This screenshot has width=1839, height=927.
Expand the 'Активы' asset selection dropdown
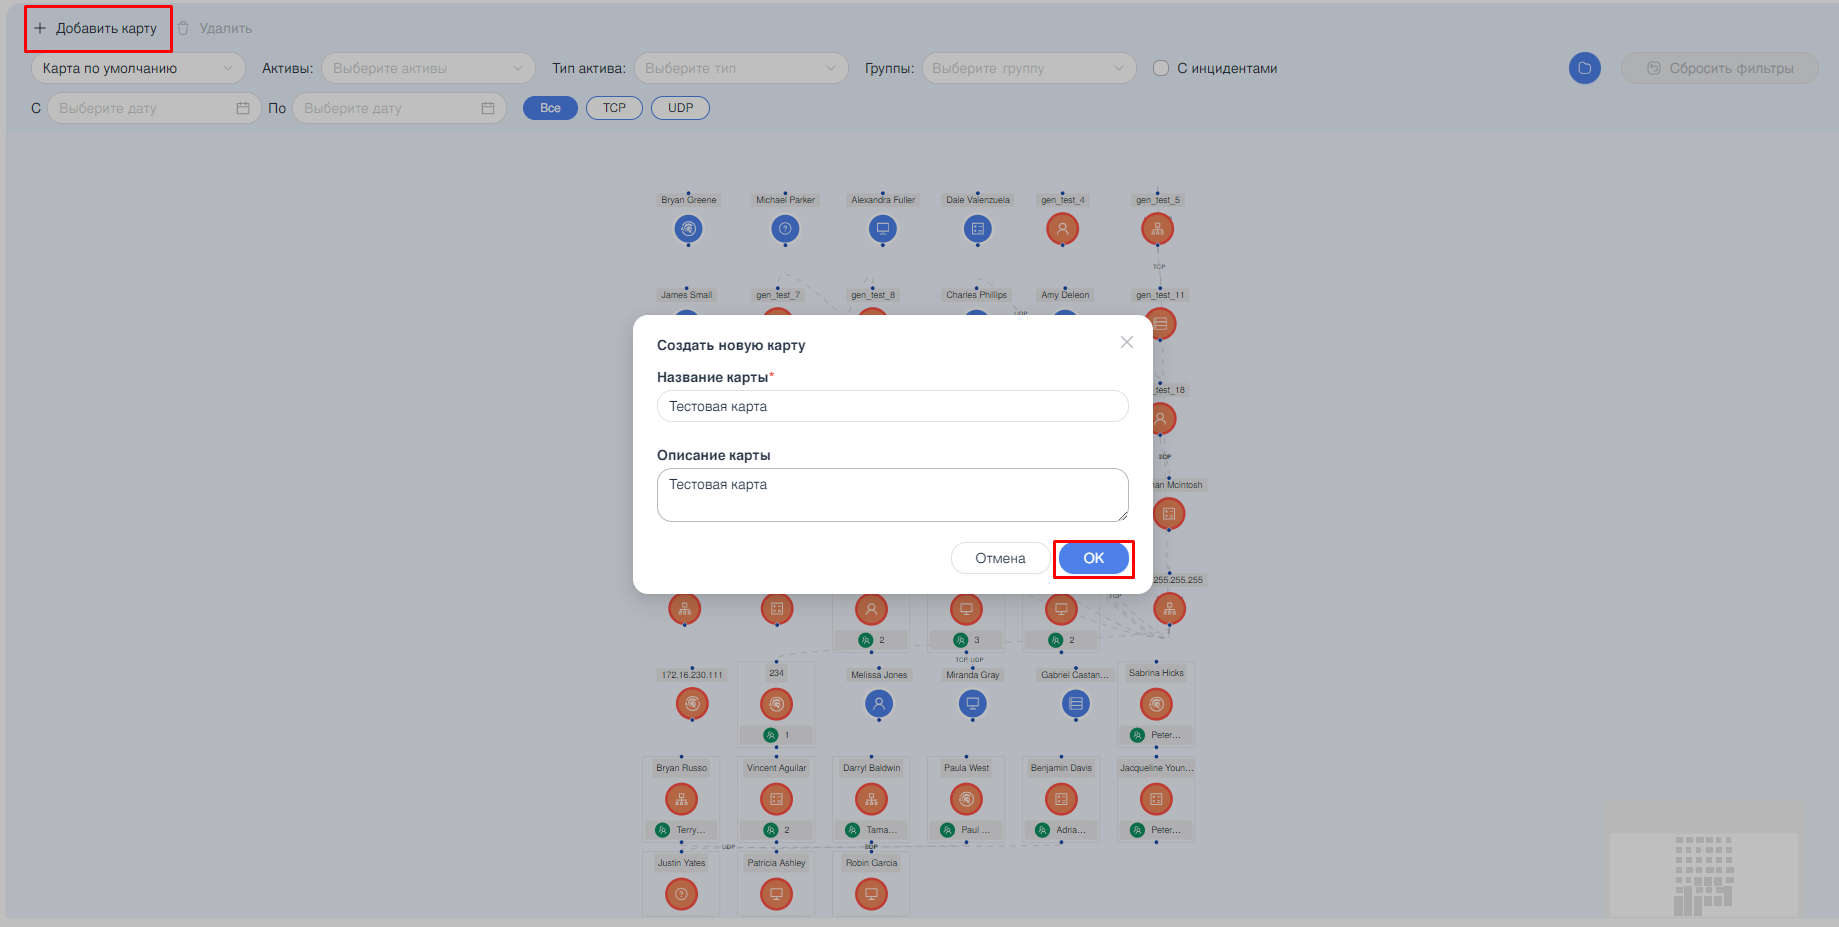pos(427,68)
